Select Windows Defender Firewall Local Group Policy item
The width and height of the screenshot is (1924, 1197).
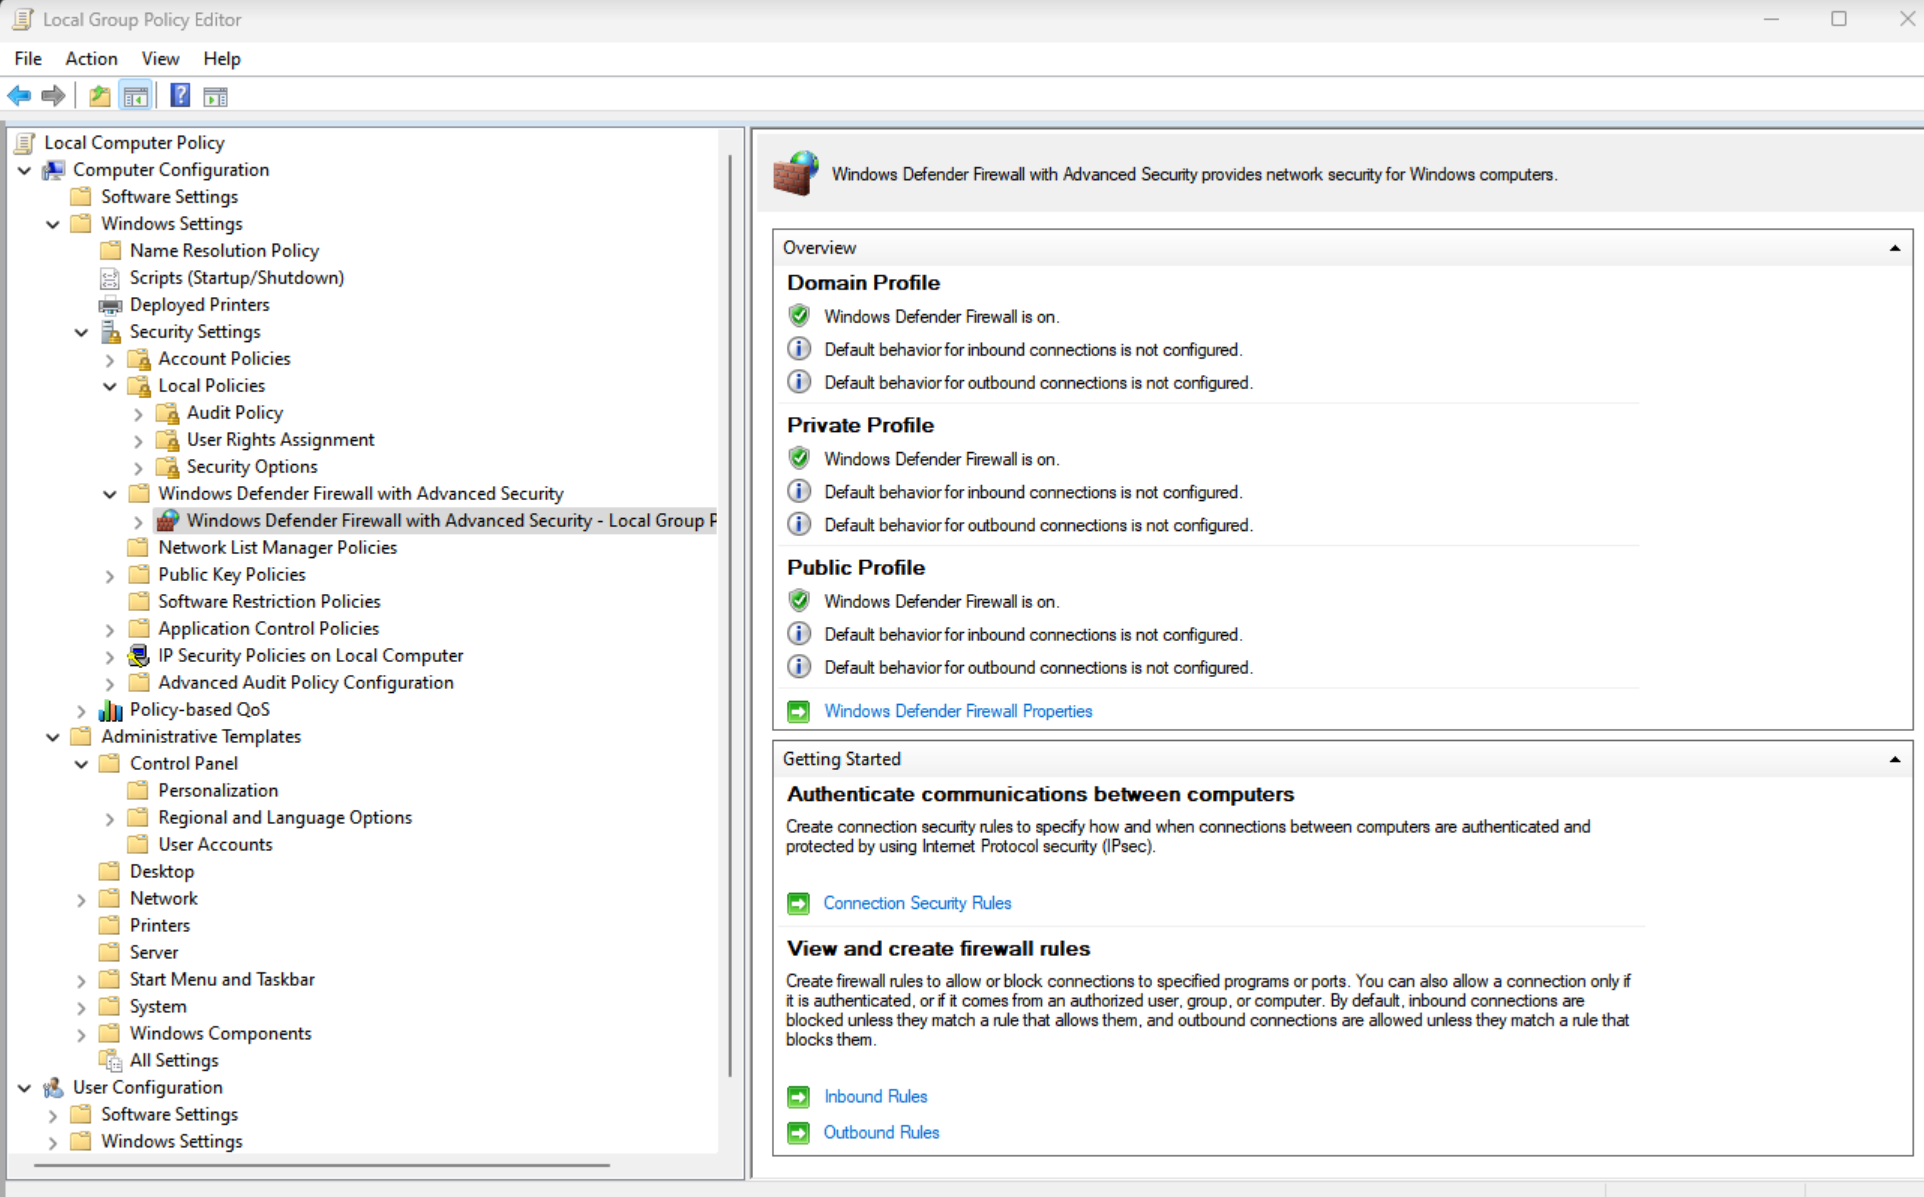451,521
